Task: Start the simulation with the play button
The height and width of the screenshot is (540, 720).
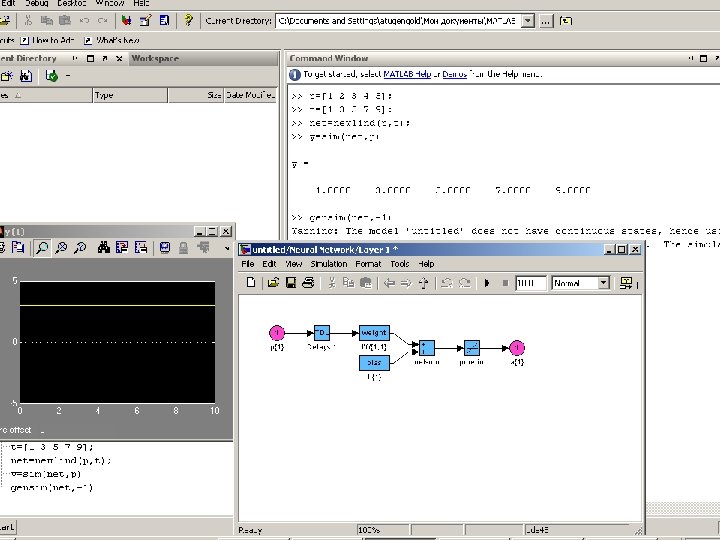Action: point(487,283)
